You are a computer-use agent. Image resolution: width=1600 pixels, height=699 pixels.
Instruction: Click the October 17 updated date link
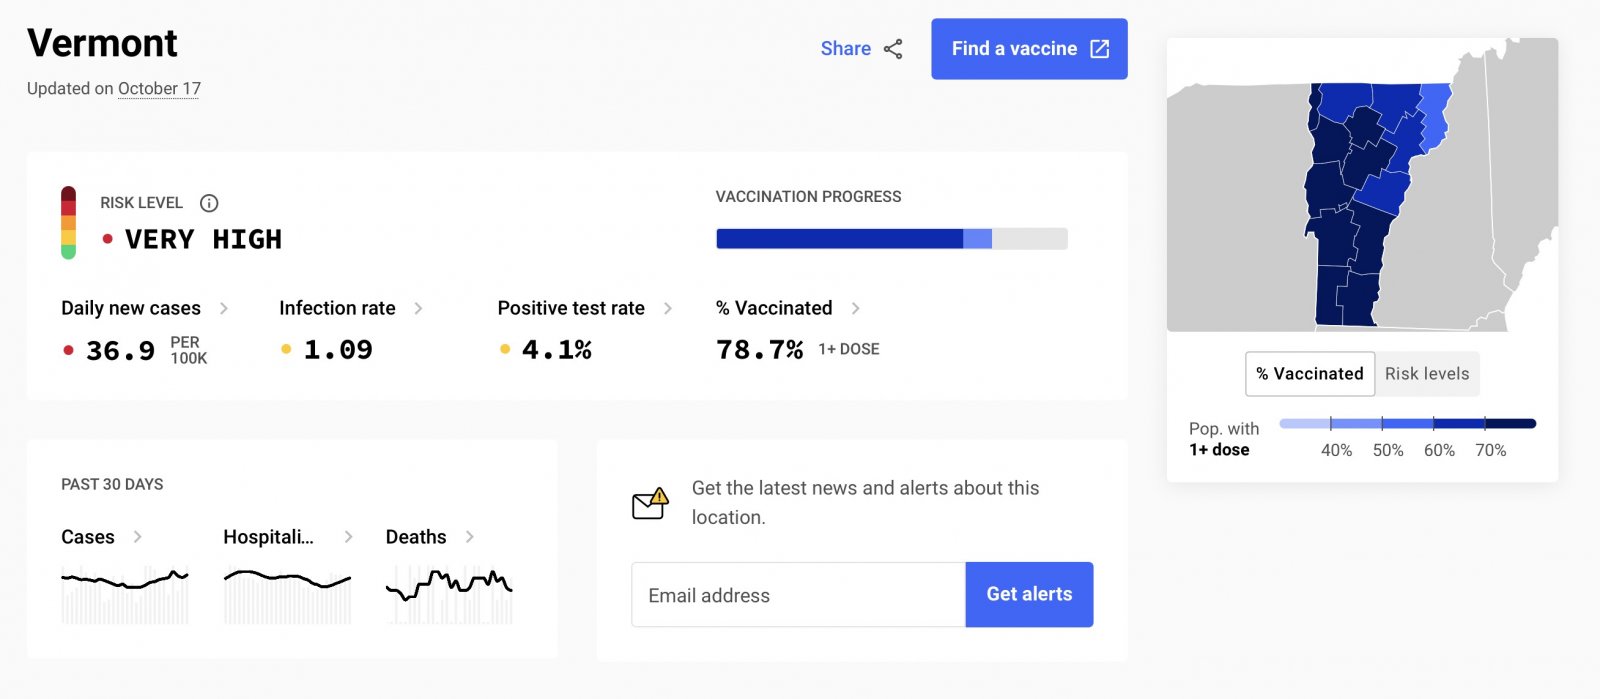pyautogui.click(x=159, y=89)
